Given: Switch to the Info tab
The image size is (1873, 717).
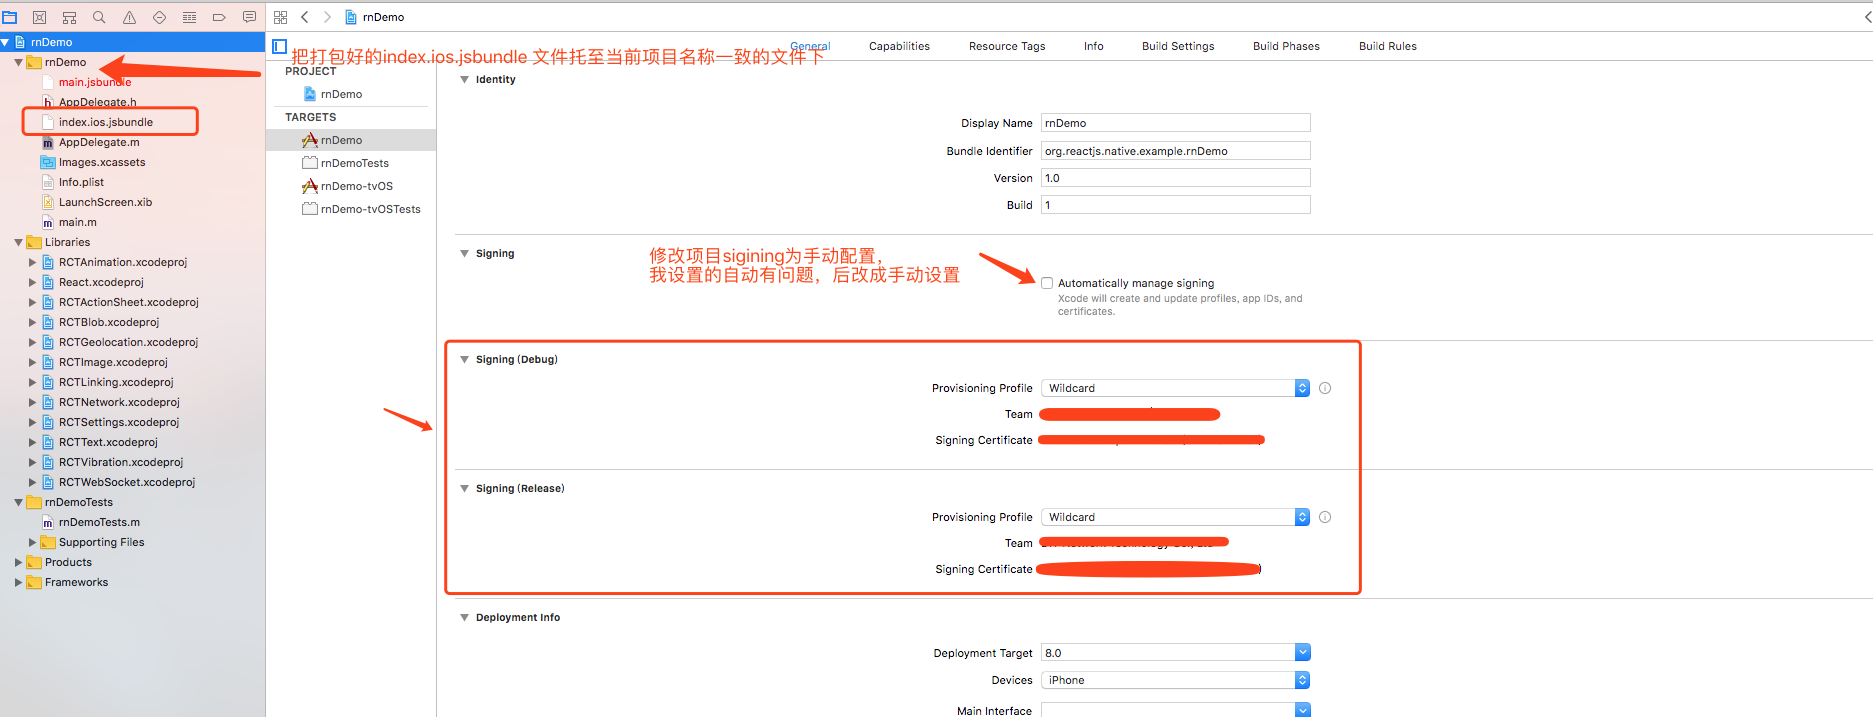Looking at the screenshot, I should (x=1094, y=46).
